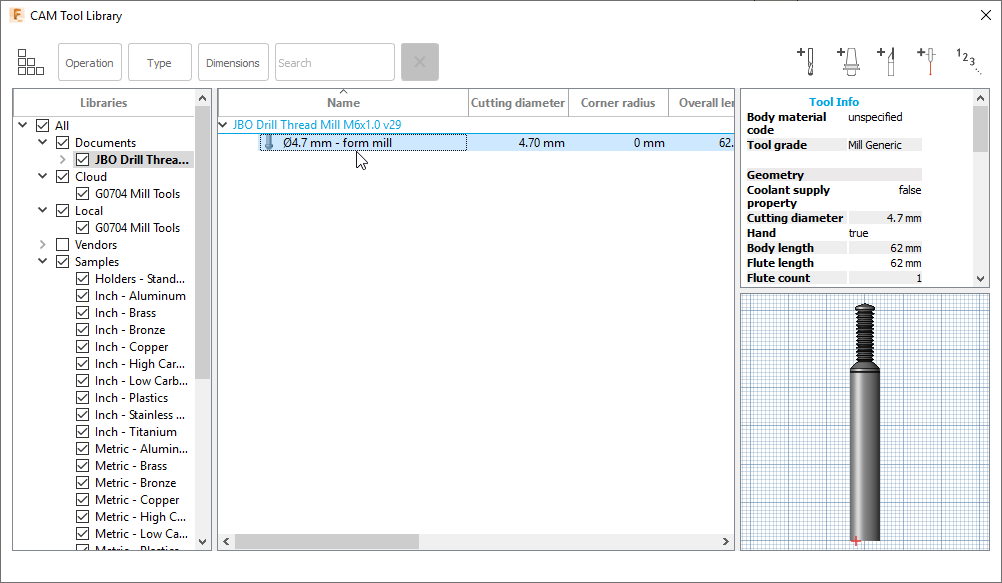This screenshot has height=583, width=1002.
Task: Add a new turning tool
Action: click(x=888, y=61)
